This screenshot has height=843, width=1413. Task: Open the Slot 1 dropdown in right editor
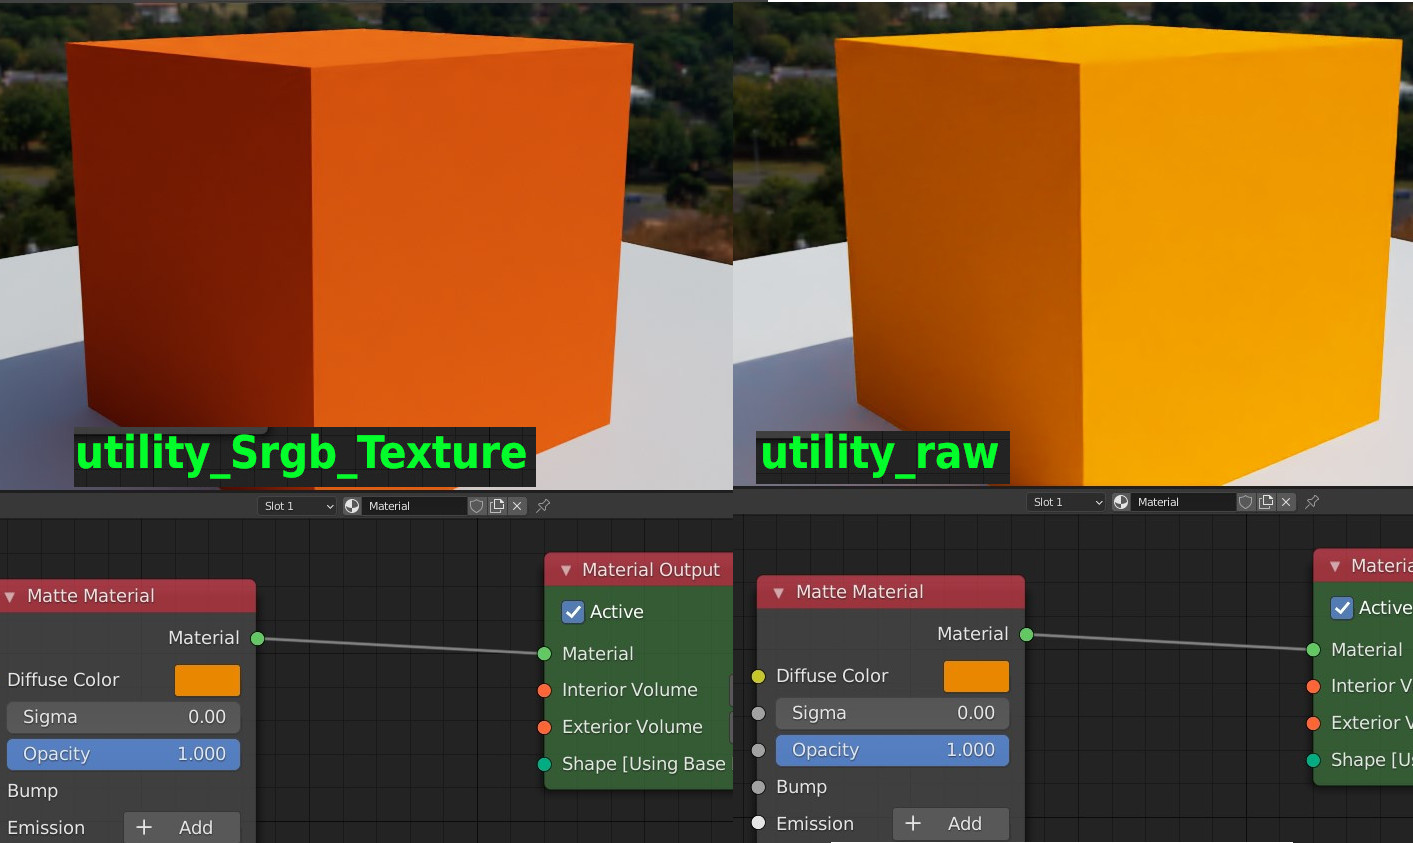tap(1066, 502)
